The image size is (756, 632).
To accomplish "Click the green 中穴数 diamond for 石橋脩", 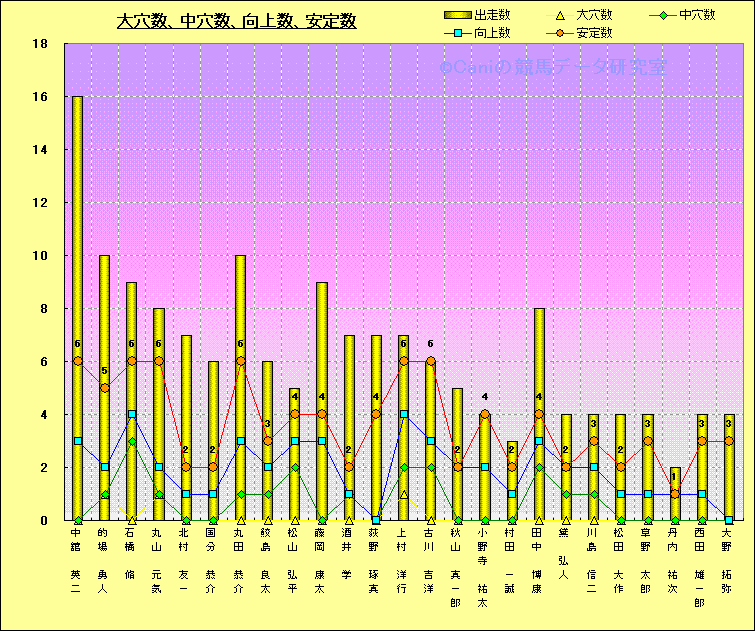I will tap(132, 441).
